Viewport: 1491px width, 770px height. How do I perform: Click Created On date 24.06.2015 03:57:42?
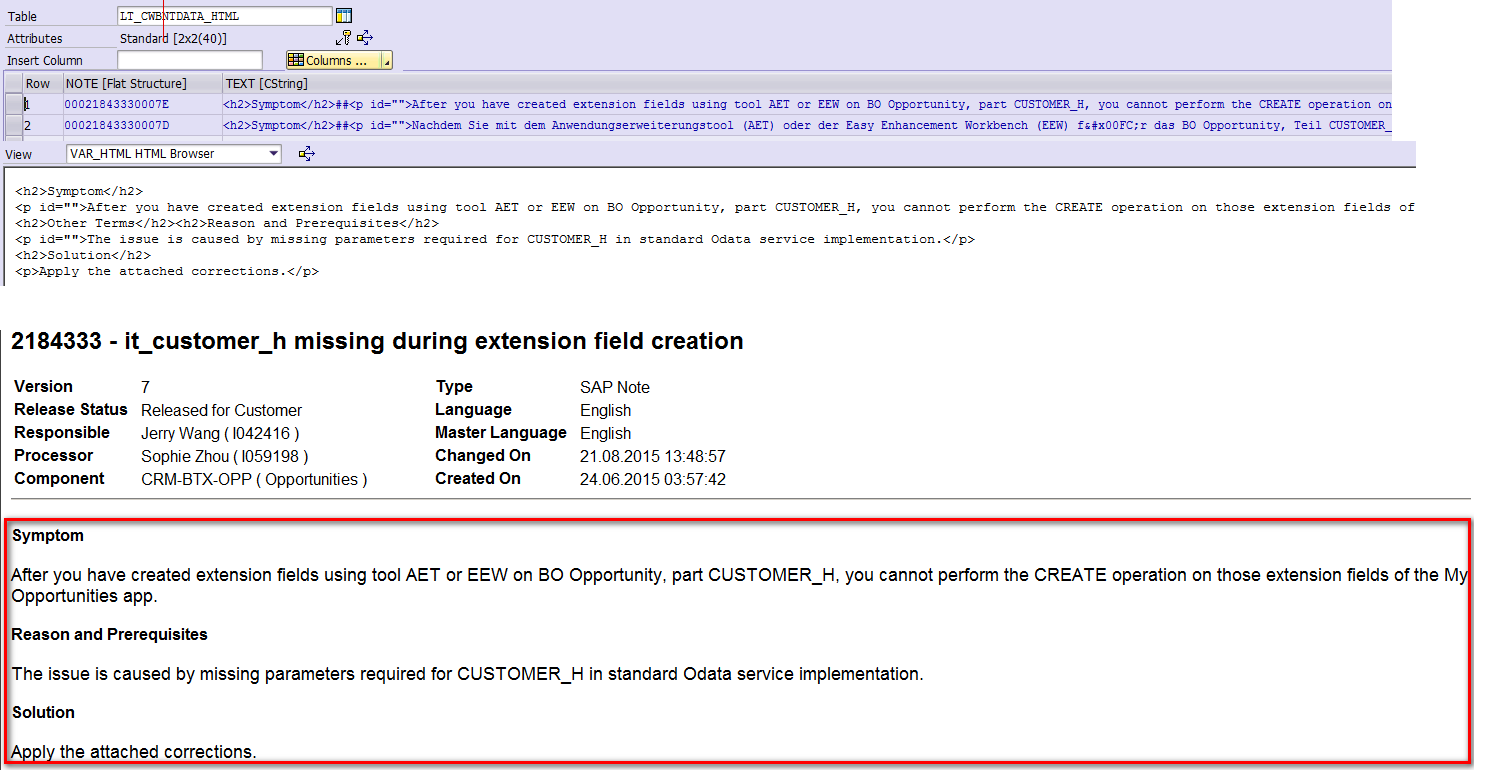click(653, 479)
